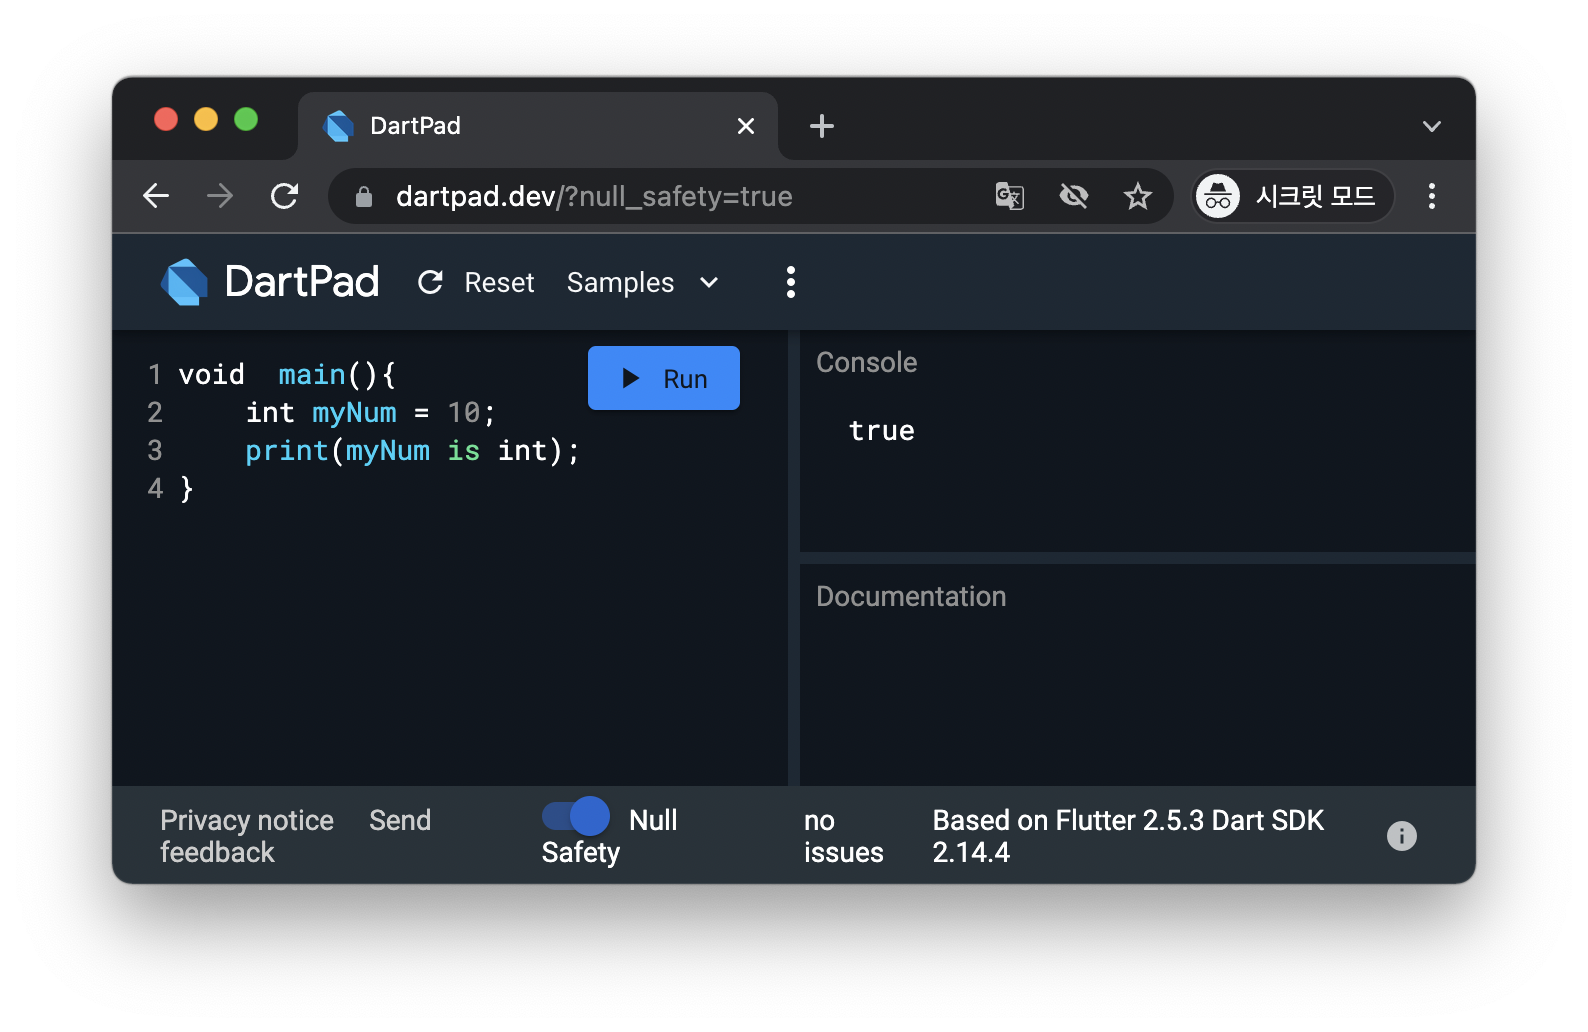The image size is (1588, 1032).
Task: Click the print statement on line 3
Action: (412, 451)
